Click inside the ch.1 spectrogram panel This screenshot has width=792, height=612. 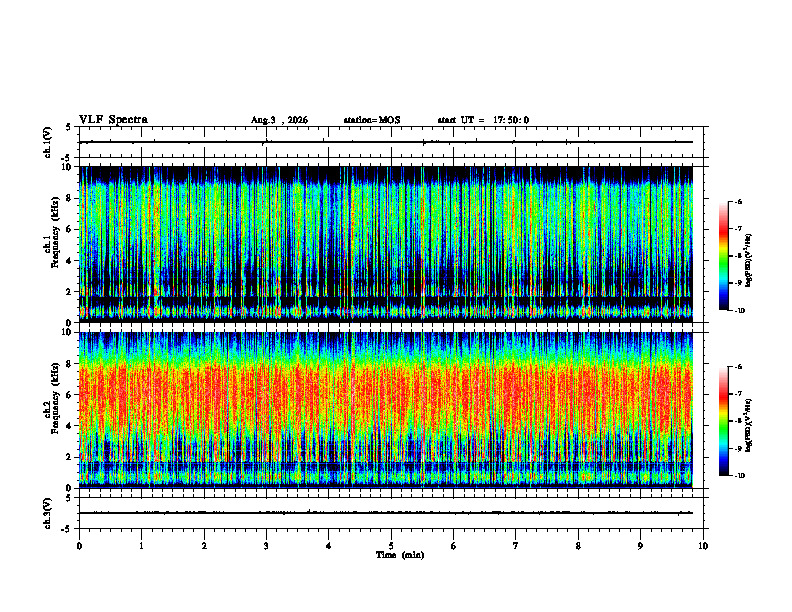tap(386, 244)
